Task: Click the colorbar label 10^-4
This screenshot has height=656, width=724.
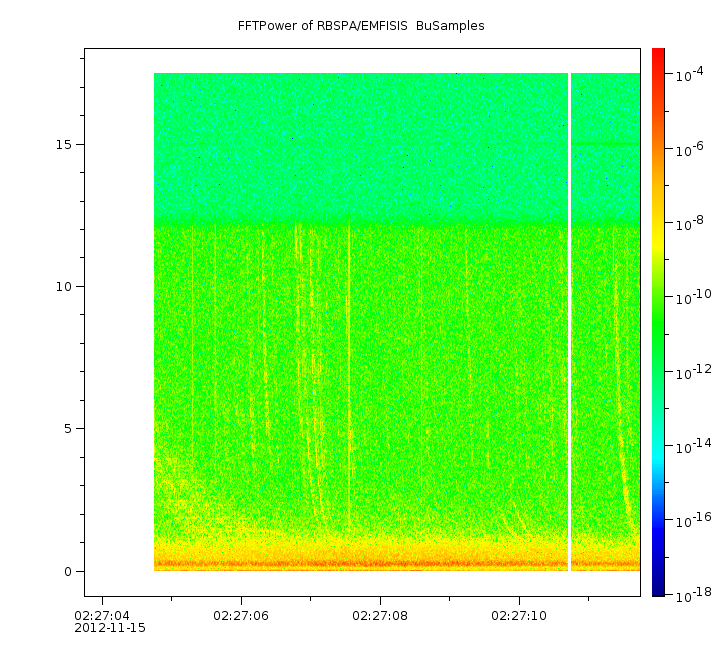Action: click(x=690, y=74)
